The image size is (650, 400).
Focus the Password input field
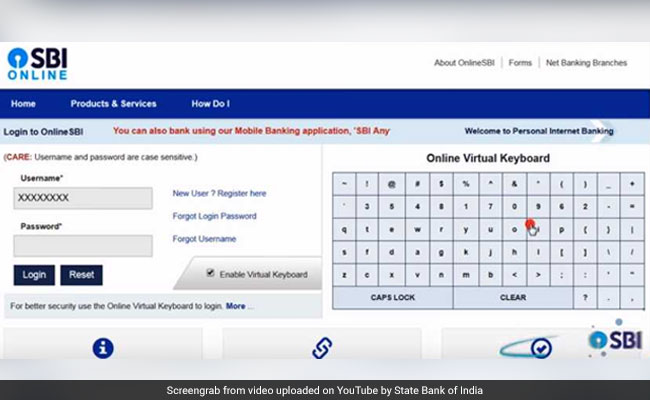point(83,246)
